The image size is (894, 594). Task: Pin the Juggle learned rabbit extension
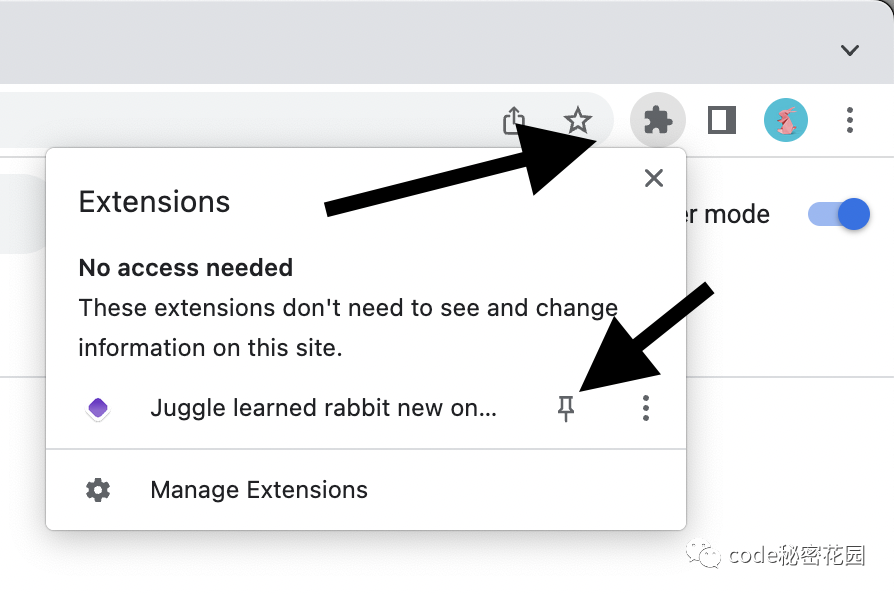point(566,409)
